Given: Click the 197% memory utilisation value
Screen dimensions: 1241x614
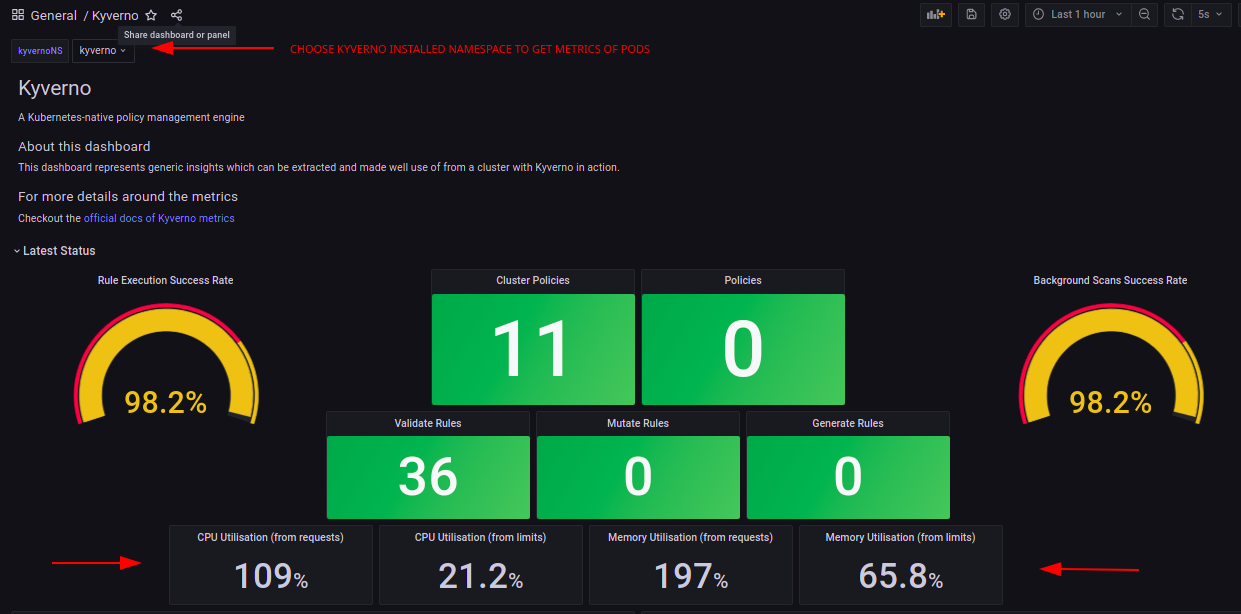Looking at the screenshot, I should (691, 577).
